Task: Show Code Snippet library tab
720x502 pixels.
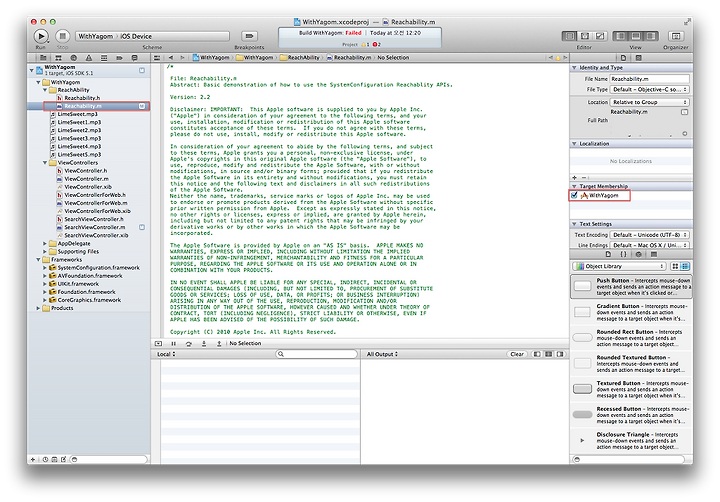Action: click(x=623, y=254)
